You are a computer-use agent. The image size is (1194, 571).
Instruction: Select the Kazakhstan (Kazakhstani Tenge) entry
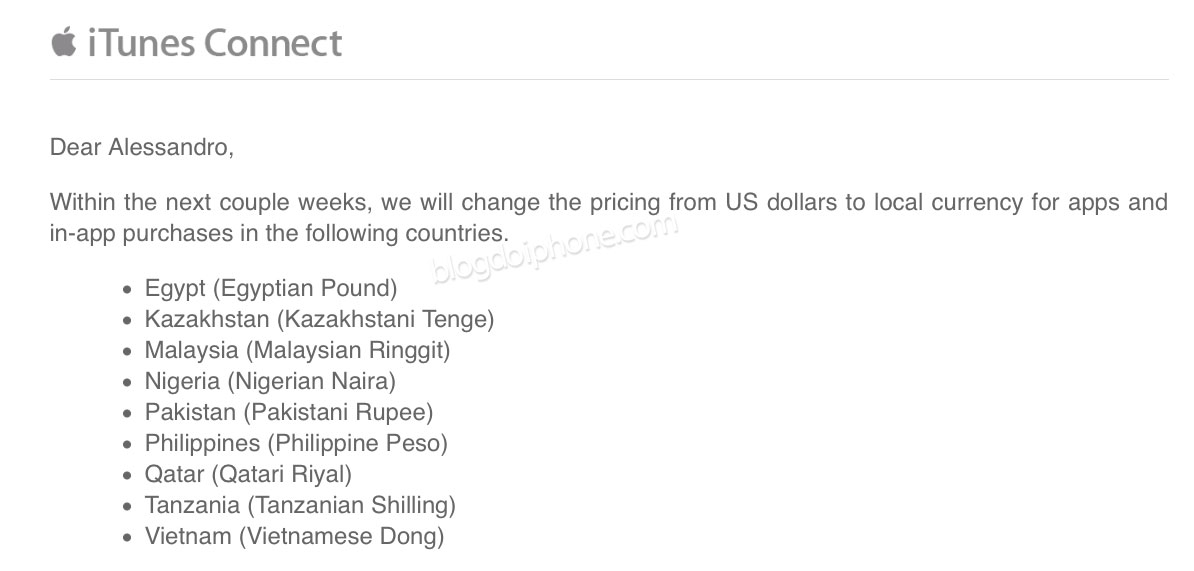(x=319, y=319)
